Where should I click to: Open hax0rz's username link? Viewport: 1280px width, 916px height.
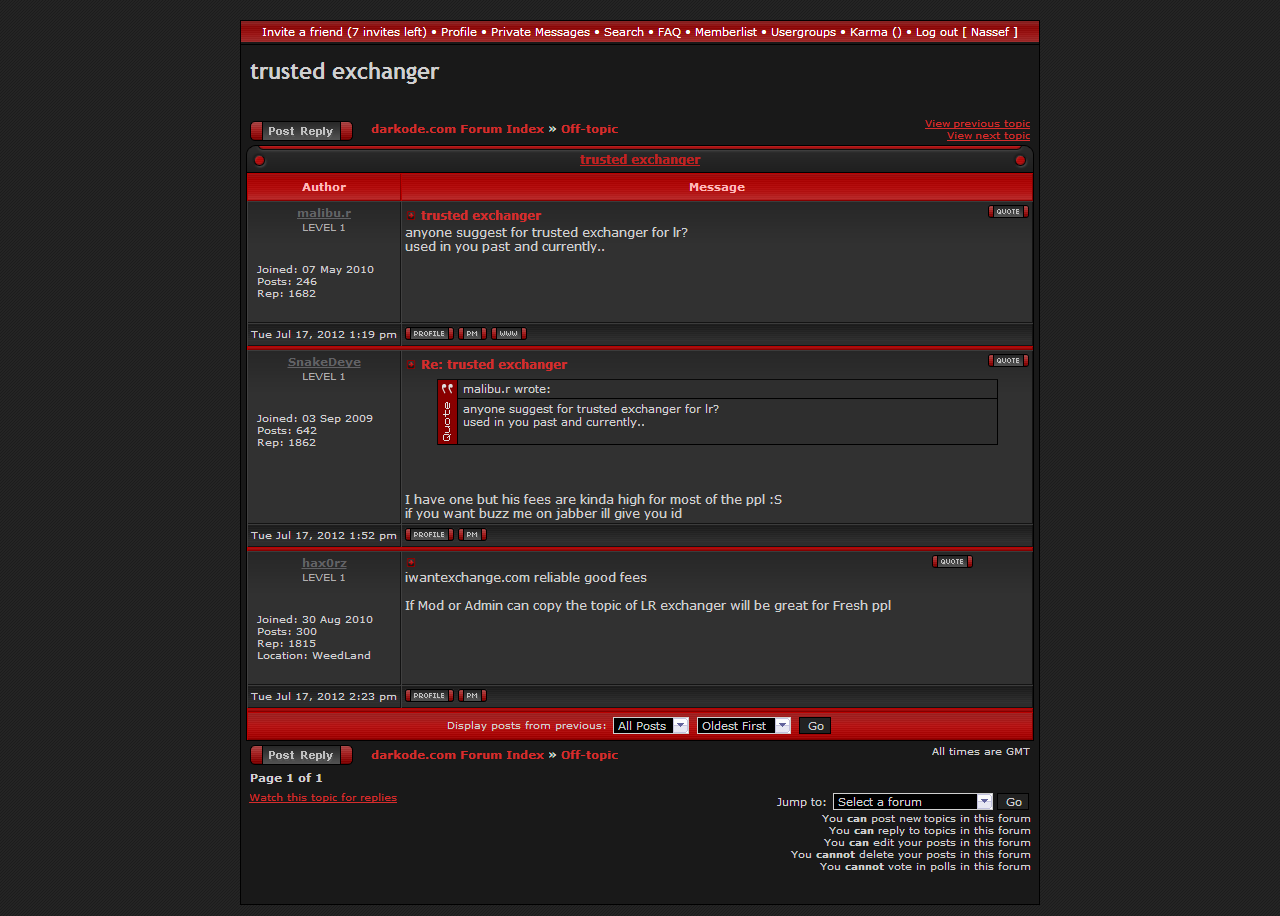click(324, 564)
